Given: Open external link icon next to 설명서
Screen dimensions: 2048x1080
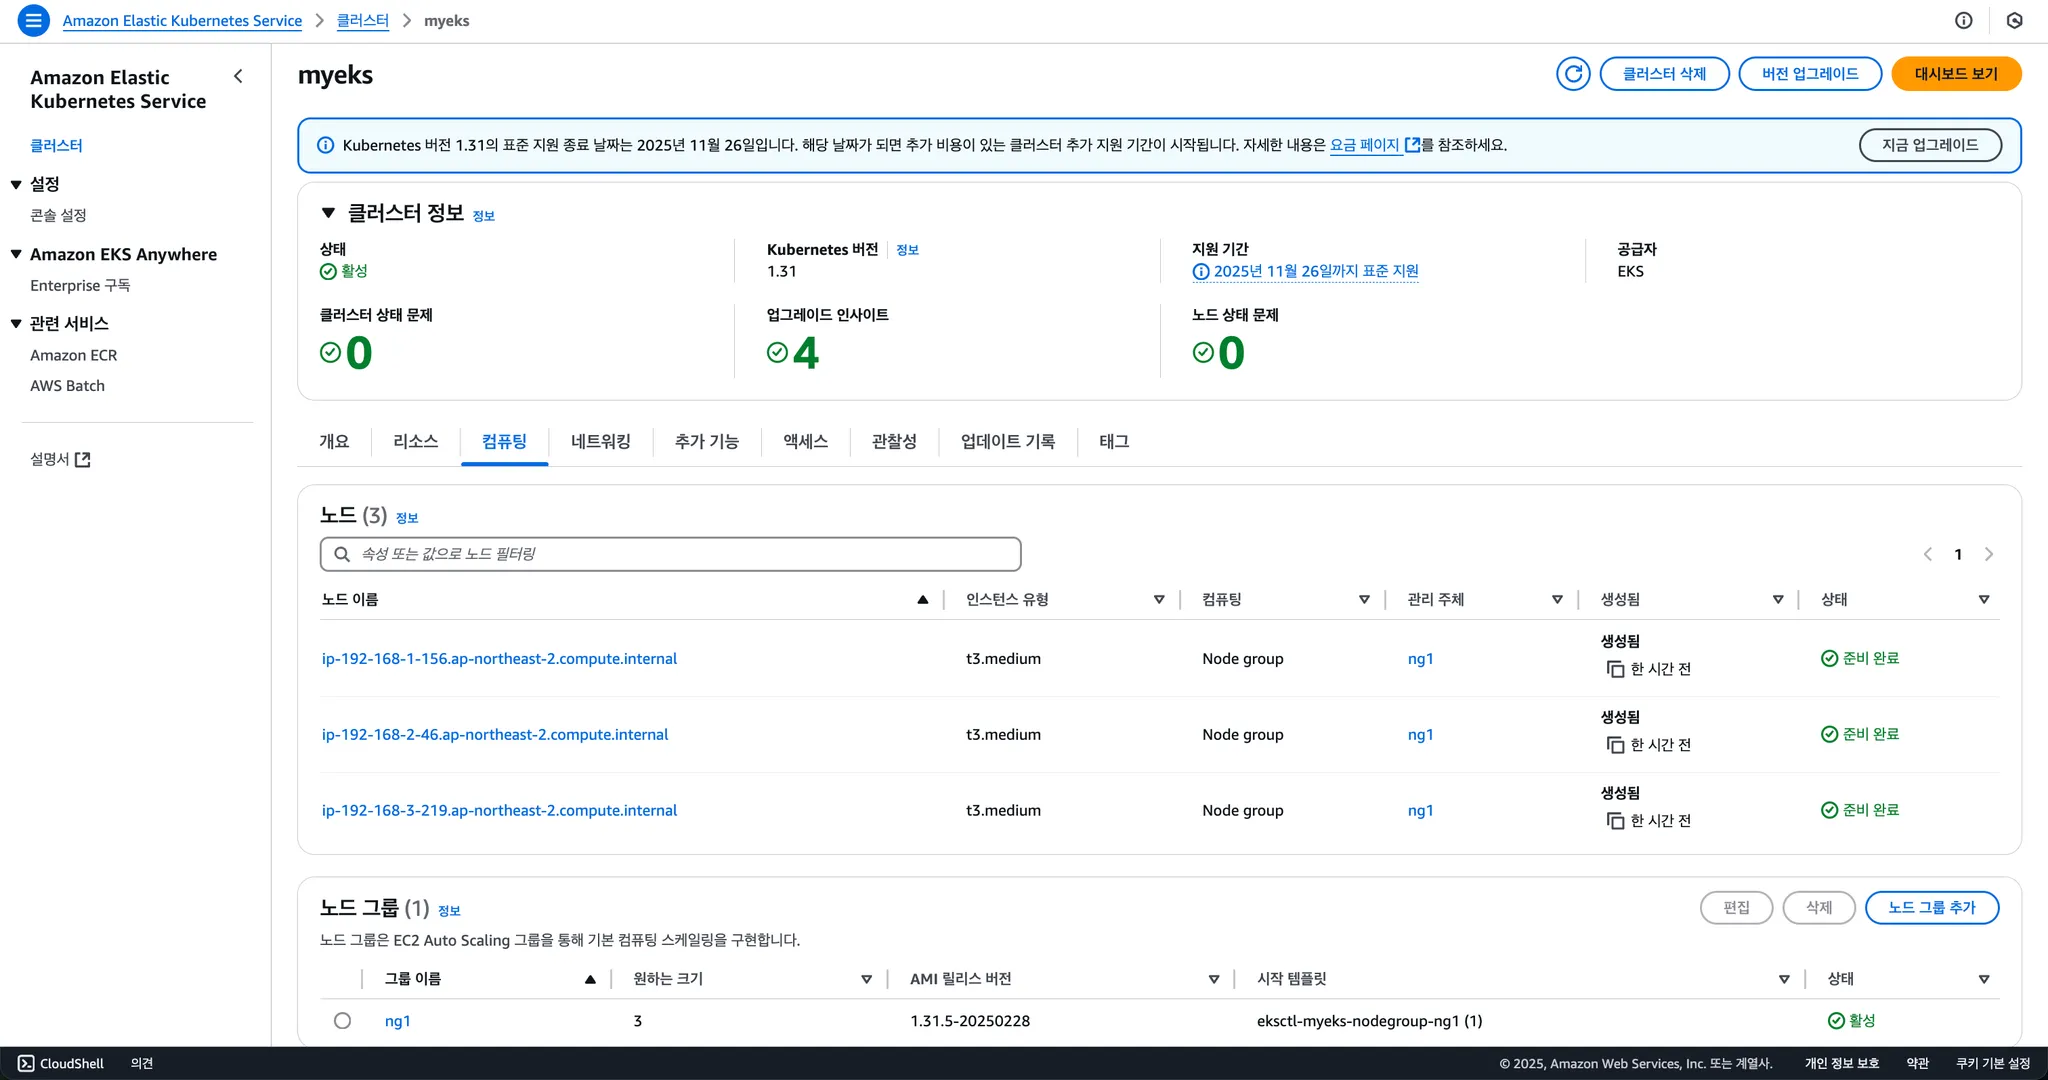Looking at the screenshot, I should pyautogui.click(x=83, y=460).
